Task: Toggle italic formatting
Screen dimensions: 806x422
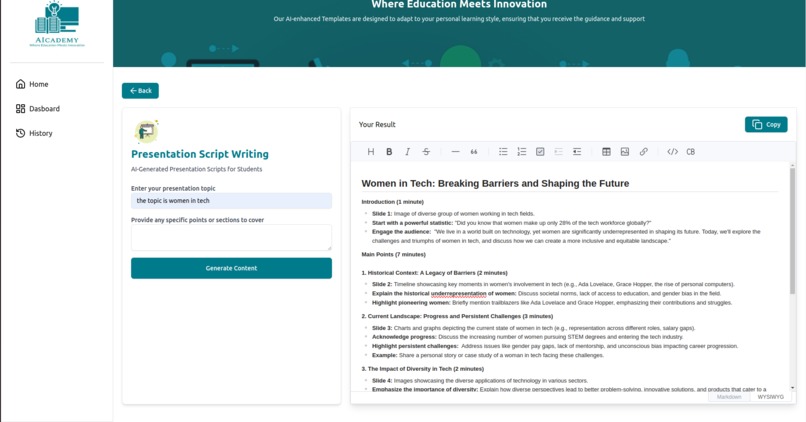Action: click(408, 152)
